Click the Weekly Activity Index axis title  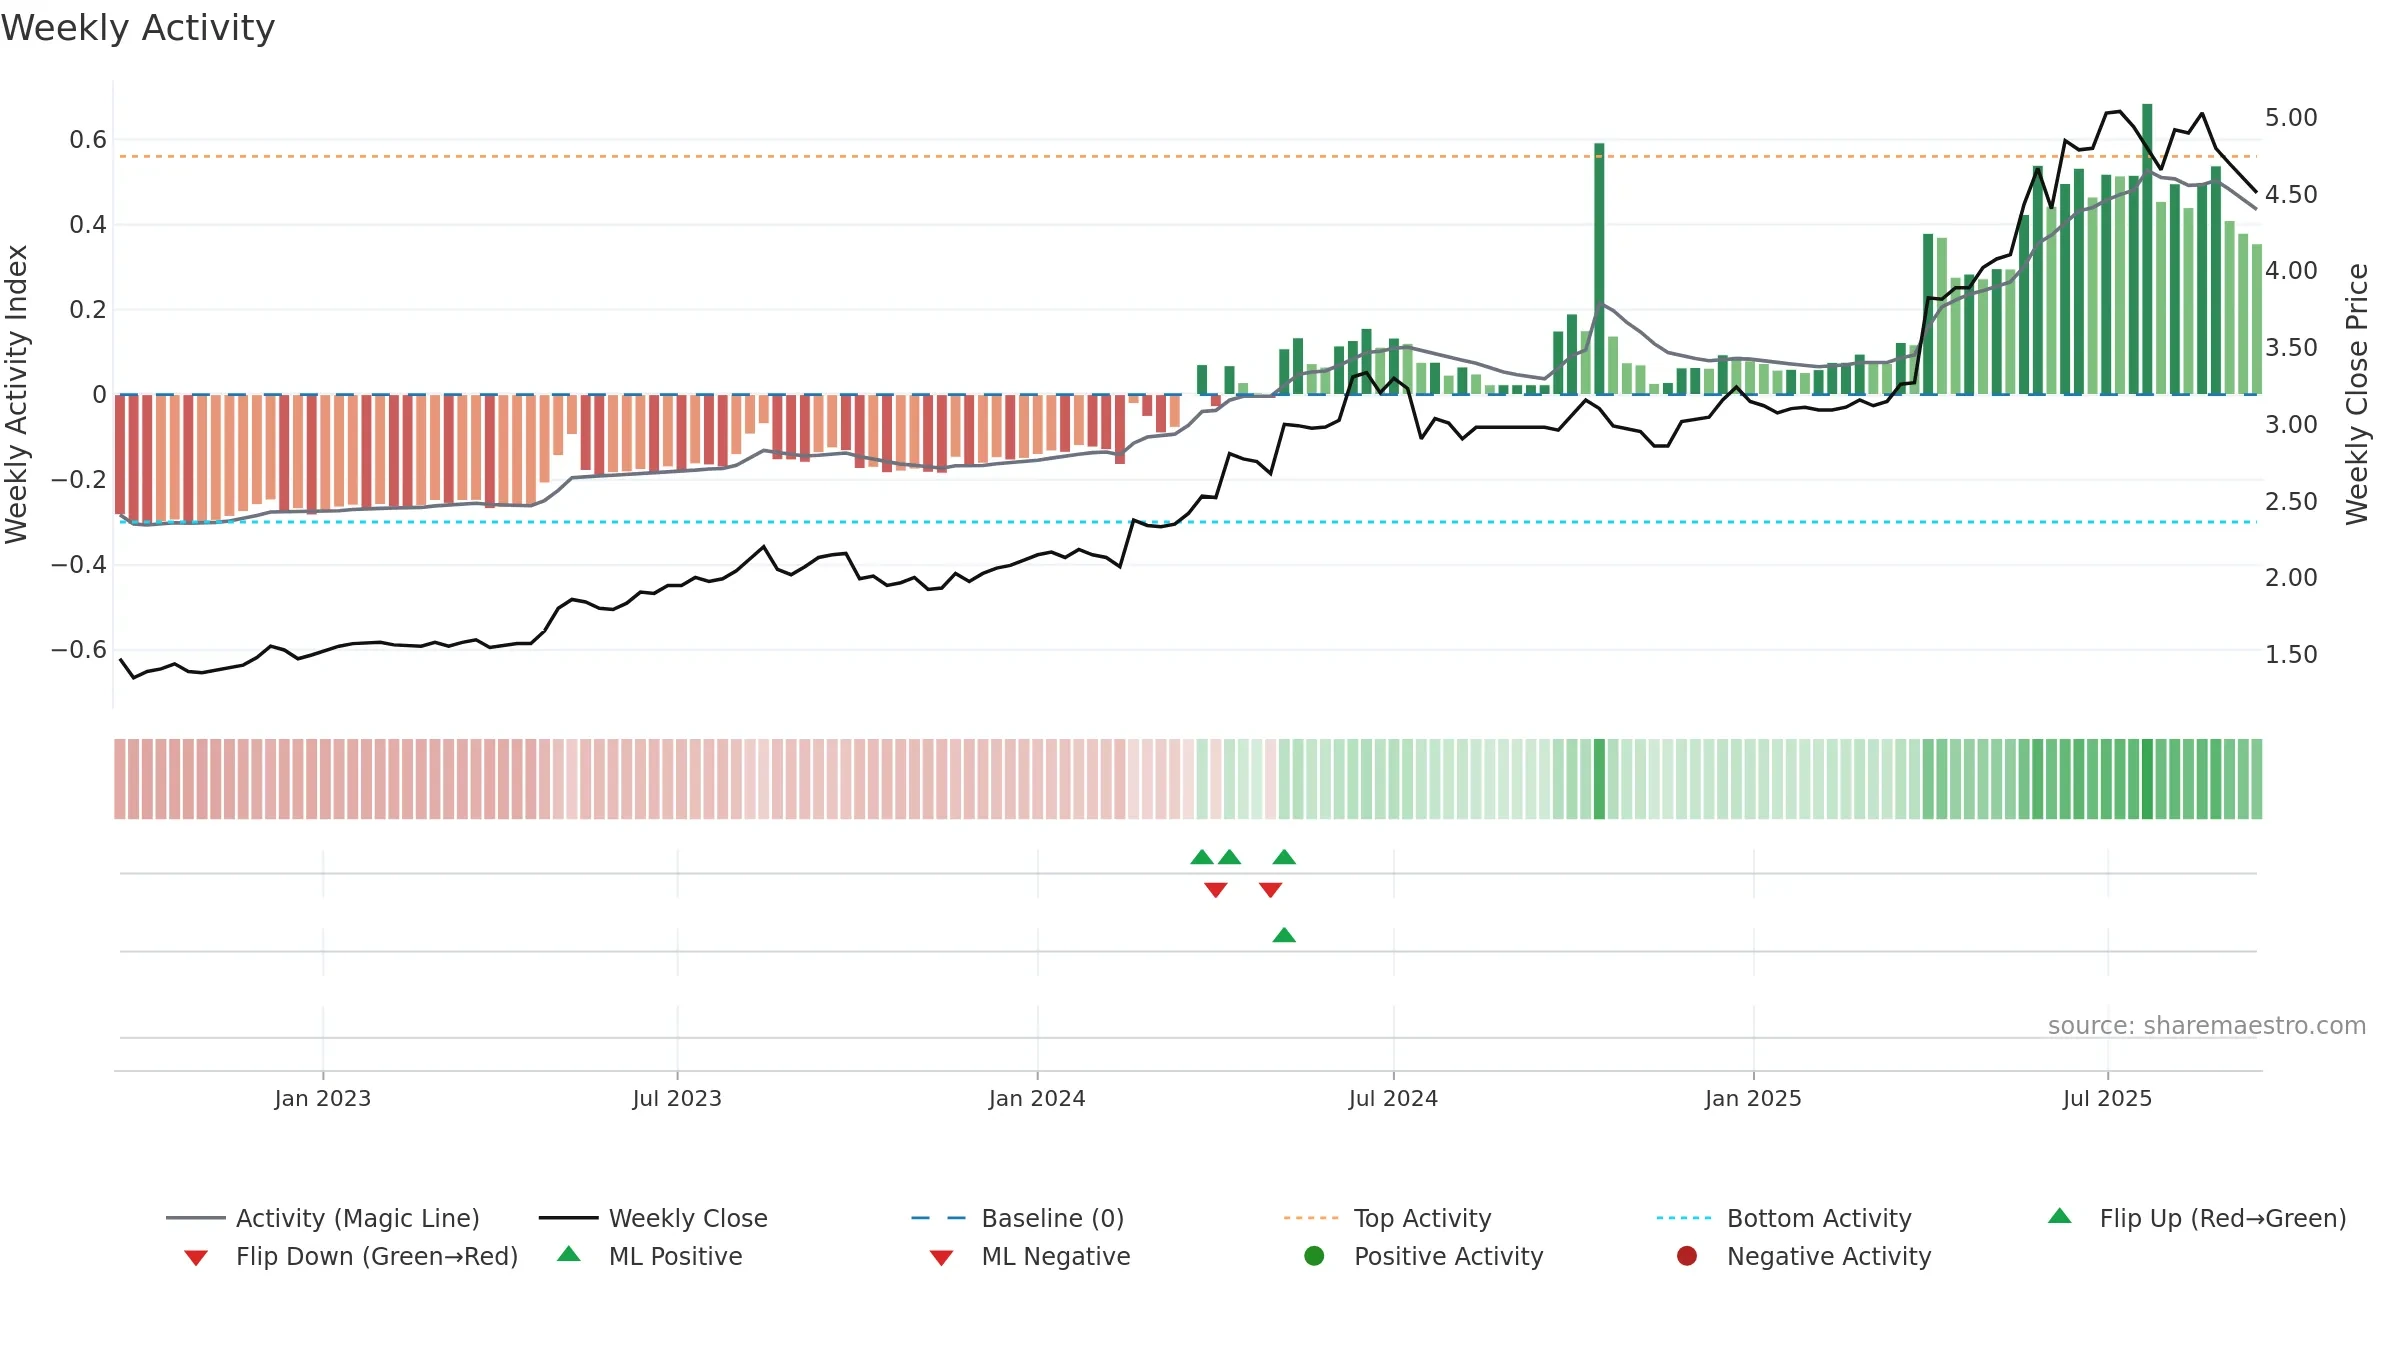coord(16,395)
